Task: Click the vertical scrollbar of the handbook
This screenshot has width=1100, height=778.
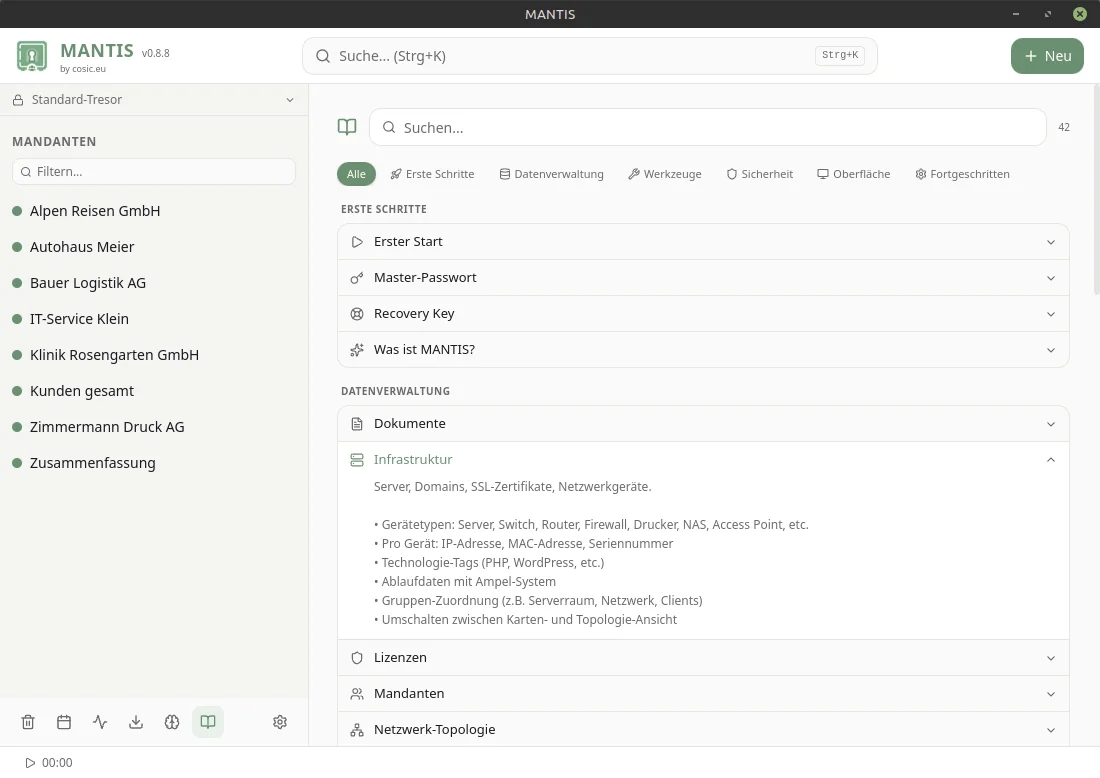Action: pos(1096,189)
